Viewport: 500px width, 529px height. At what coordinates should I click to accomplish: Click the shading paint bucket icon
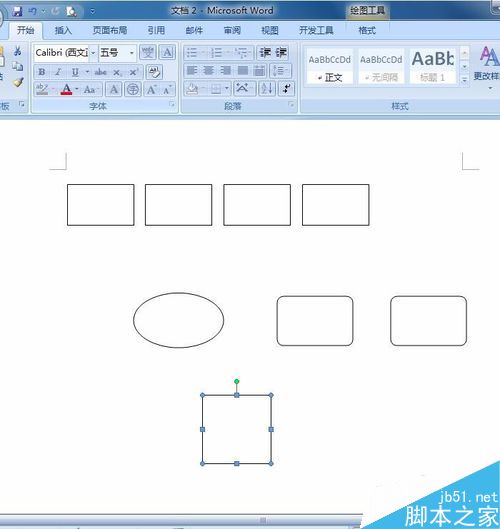[x=192, y=89]
